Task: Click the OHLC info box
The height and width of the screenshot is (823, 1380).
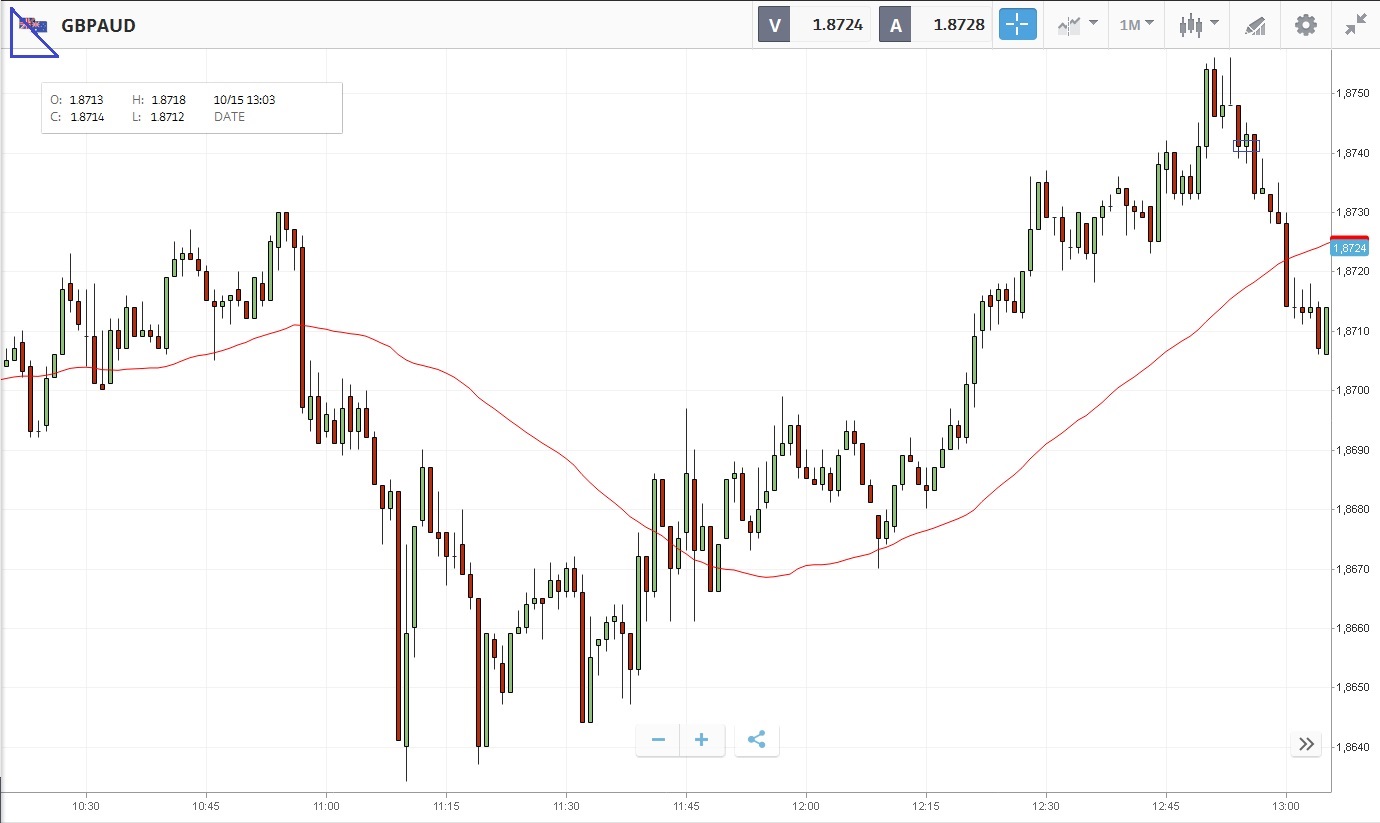Action: coord(192,108)
